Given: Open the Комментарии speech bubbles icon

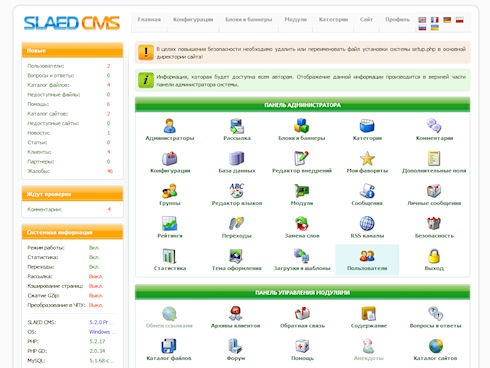Looking at the screenshot, I should (x=434, y=126).
